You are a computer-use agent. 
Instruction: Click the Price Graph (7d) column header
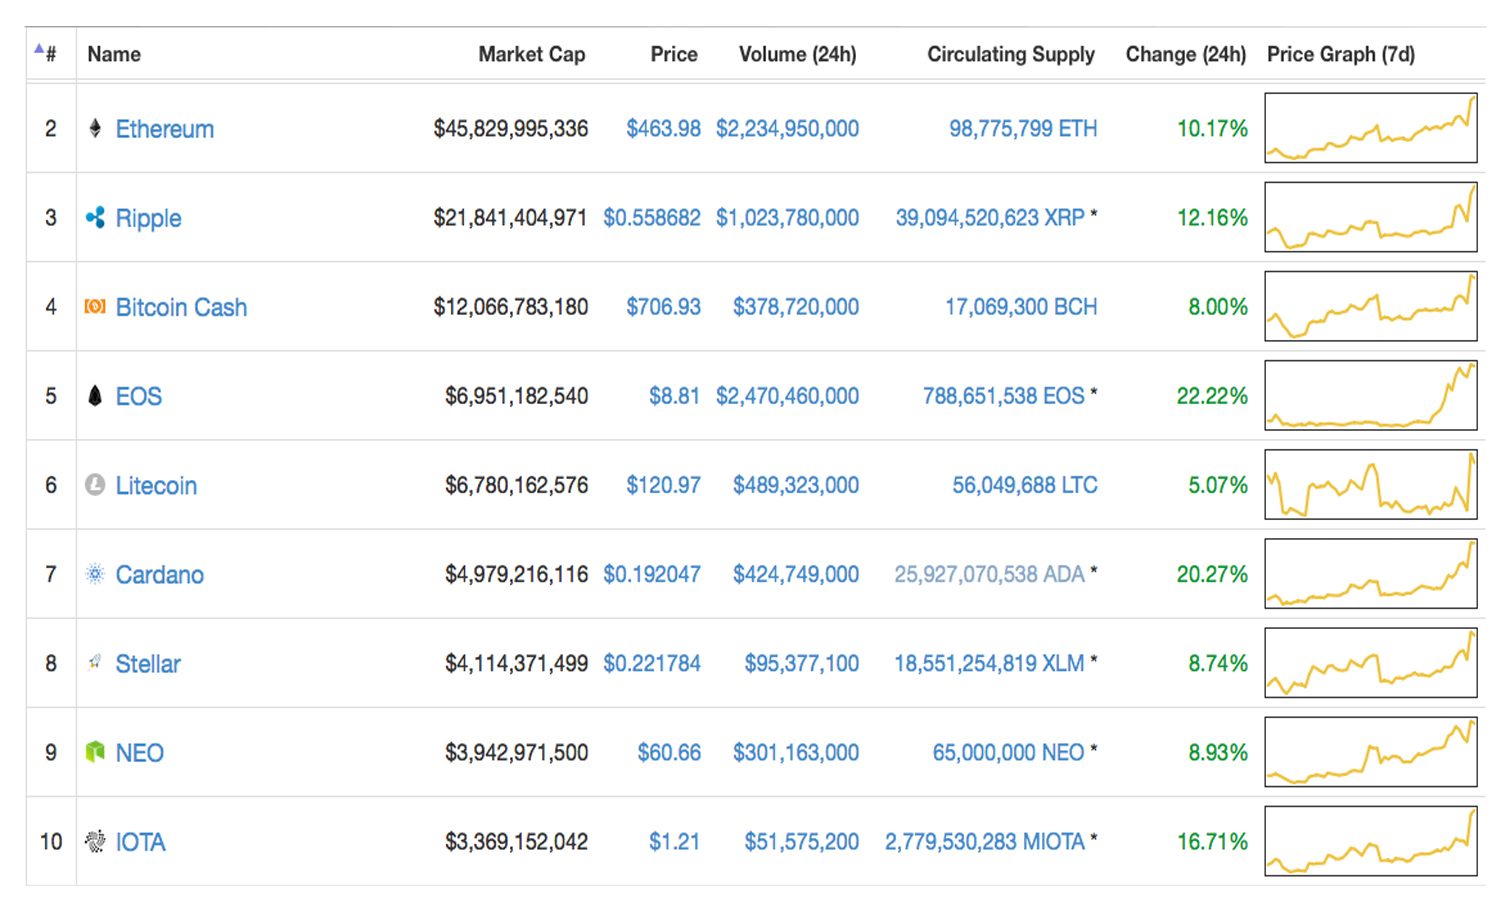[1341, 54]
